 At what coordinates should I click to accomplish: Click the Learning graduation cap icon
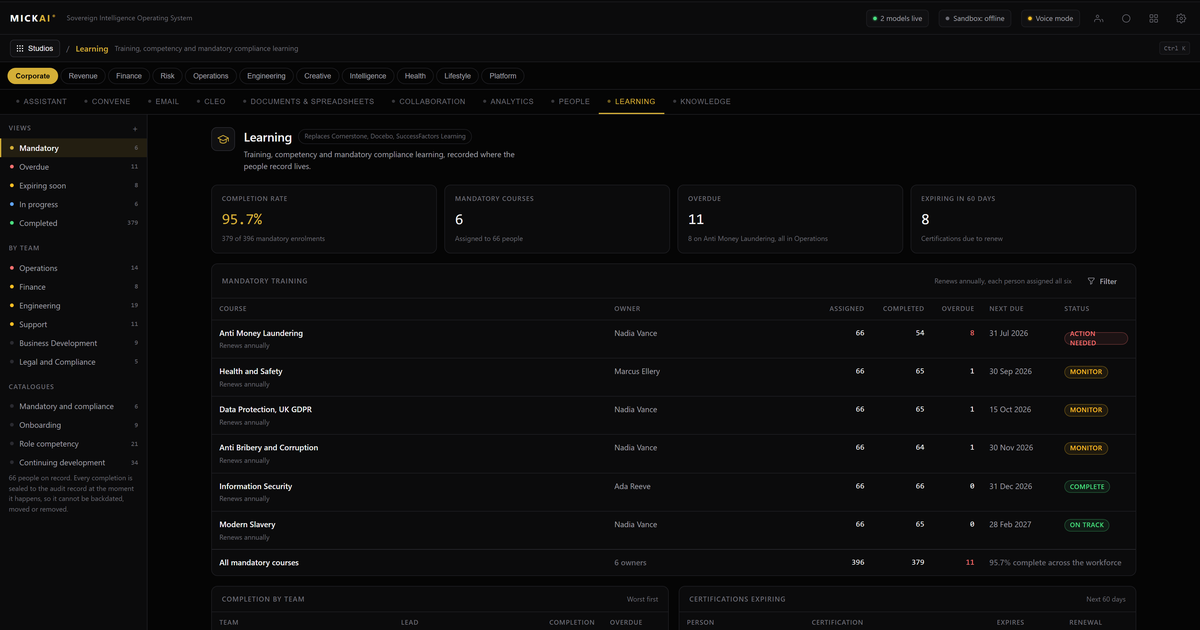pos(223,139)
